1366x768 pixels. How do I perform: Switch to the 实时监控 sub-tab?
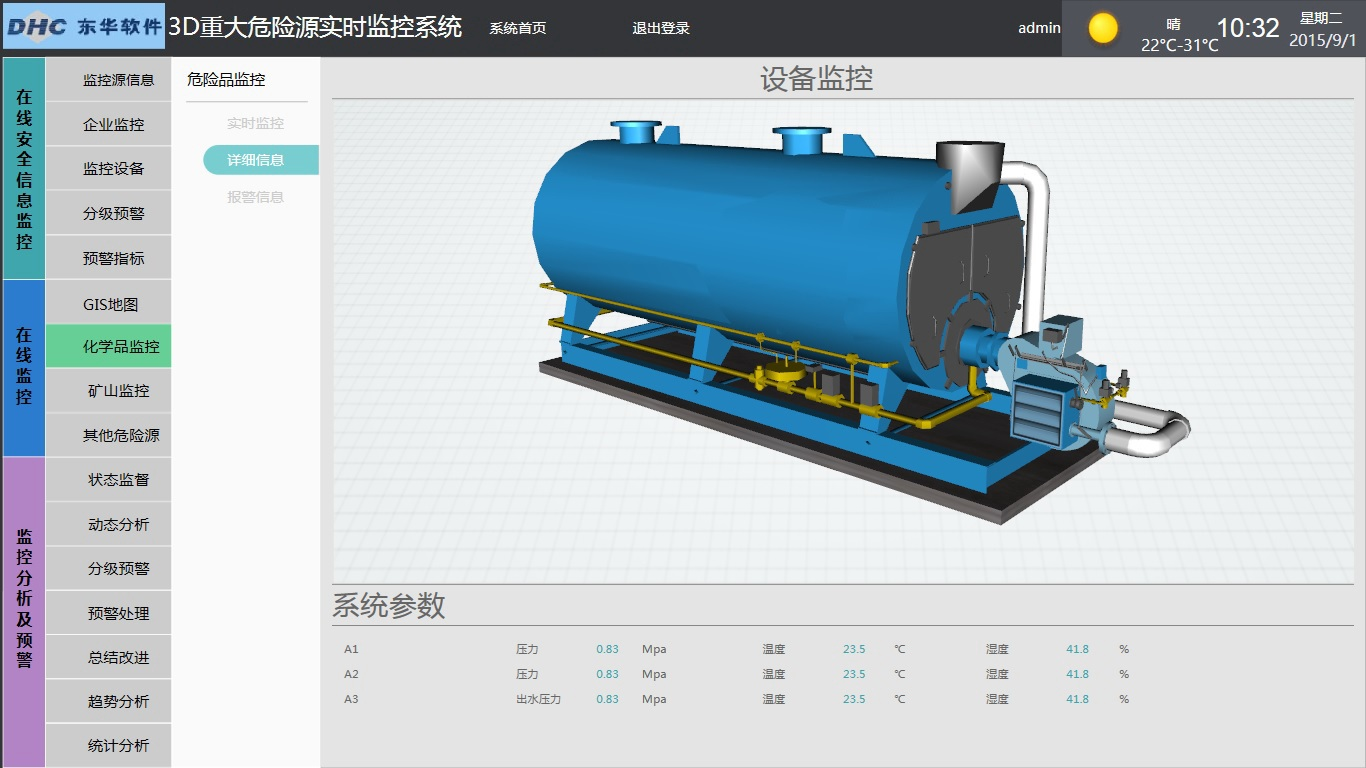pos(255,124)
